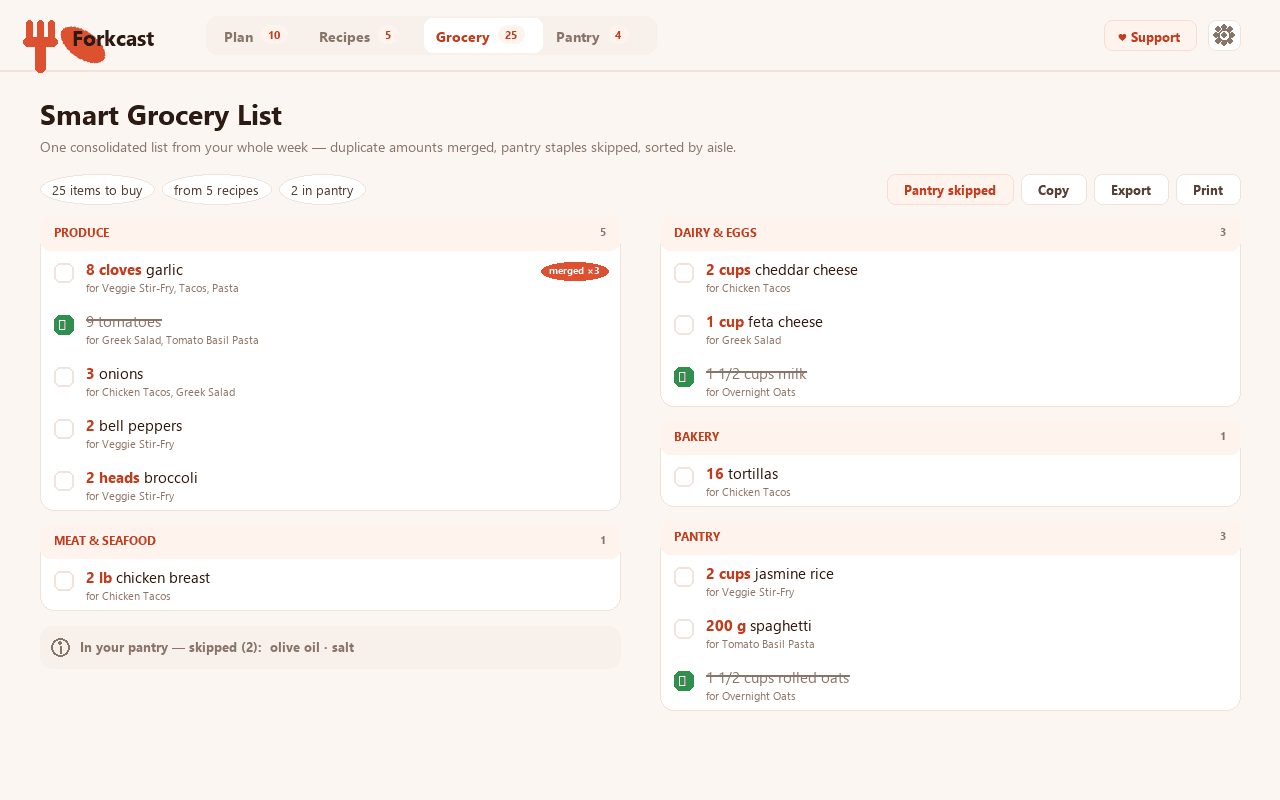Click "for Chicken Tacos, Greek Salad" text
This screenshot has height=800, width=1280.
(160, 393)
